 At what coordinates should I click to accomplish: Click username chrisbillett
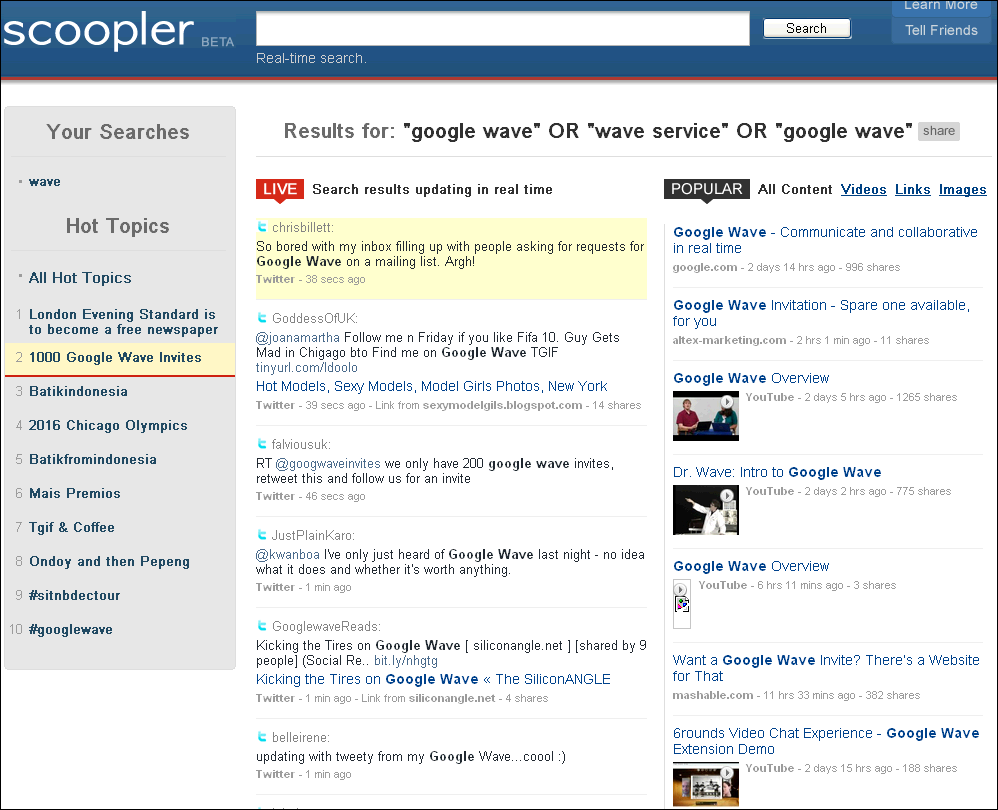pos(302,228)
